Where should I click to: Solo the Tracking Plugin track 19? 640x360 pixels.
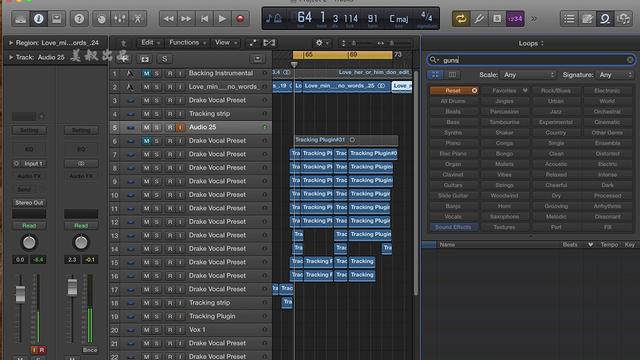(156, 316)
